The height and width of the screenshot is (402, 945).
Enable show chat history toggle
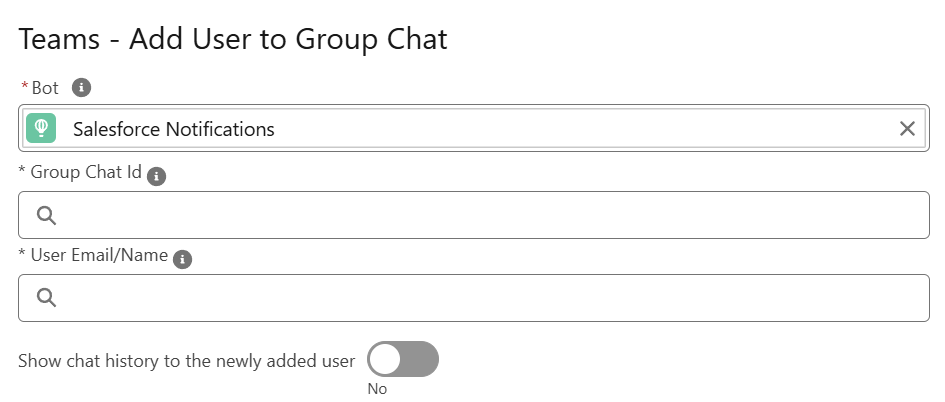(x=403, y=359)
